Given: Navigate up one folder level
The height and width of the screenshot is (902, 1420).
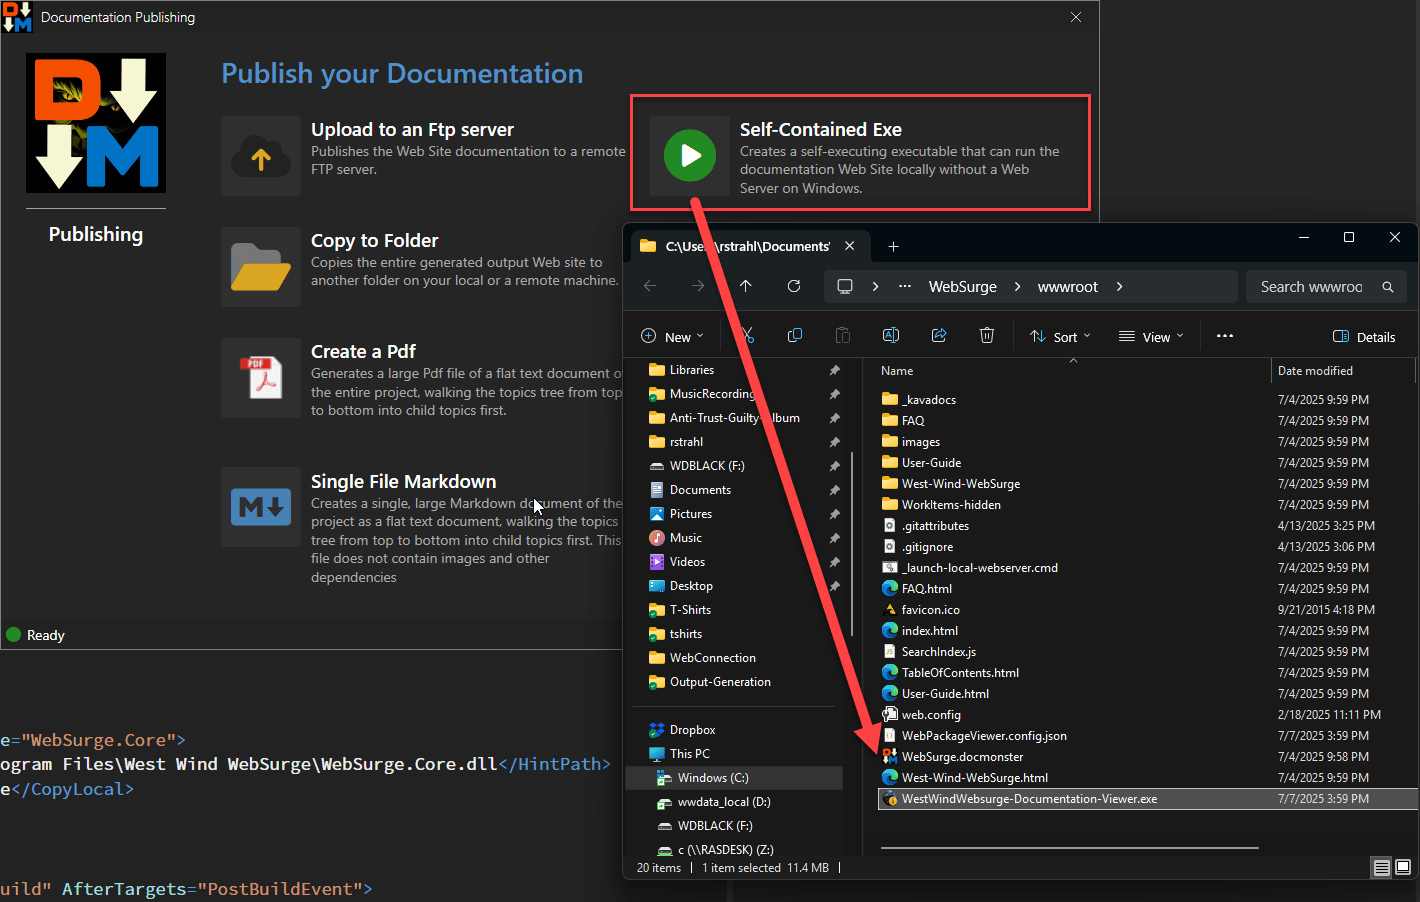Looking at the screenshot, I should pos(746,286).
